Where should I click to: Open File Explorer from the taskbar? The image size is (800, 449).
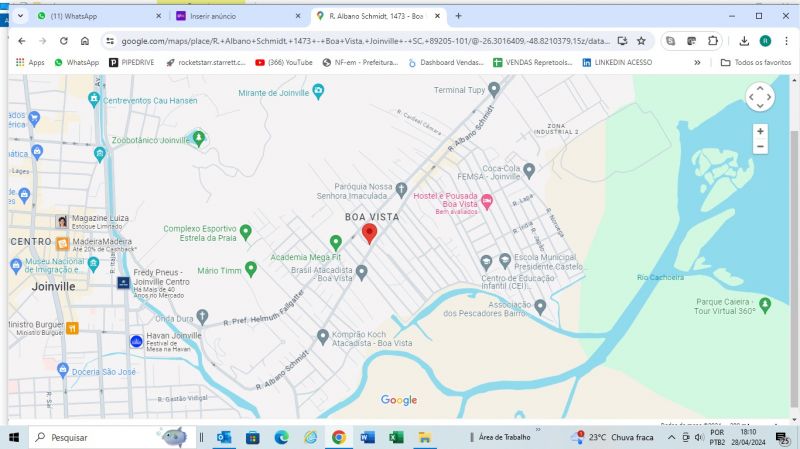coord(424,437)
